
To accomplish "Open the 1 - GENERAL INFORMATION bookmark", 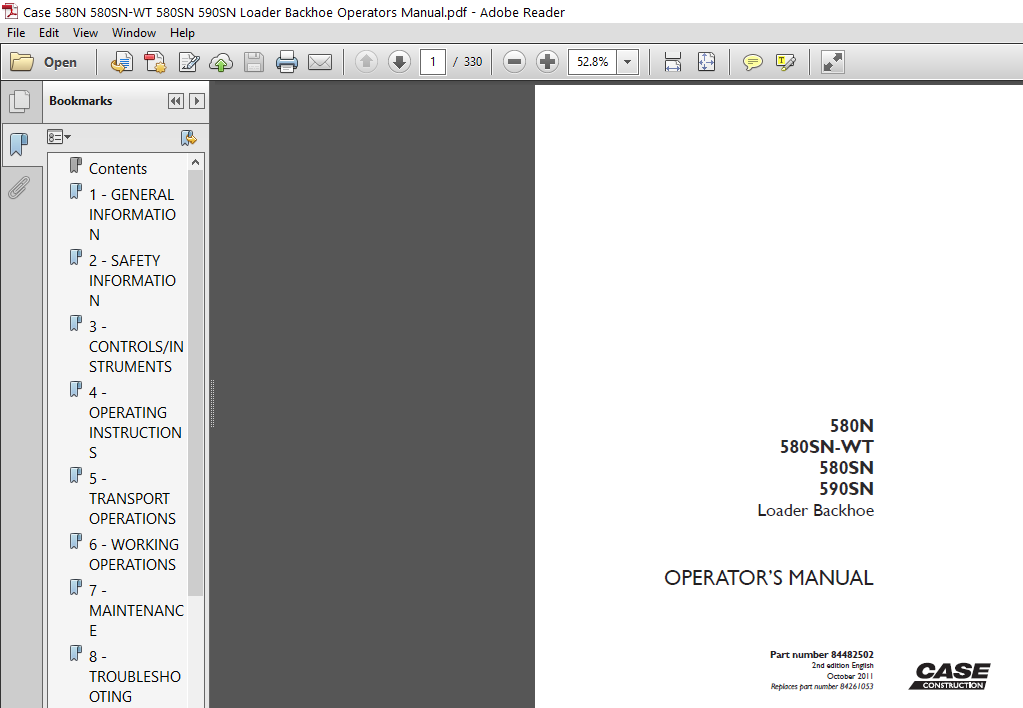I will tap(132, 215).
